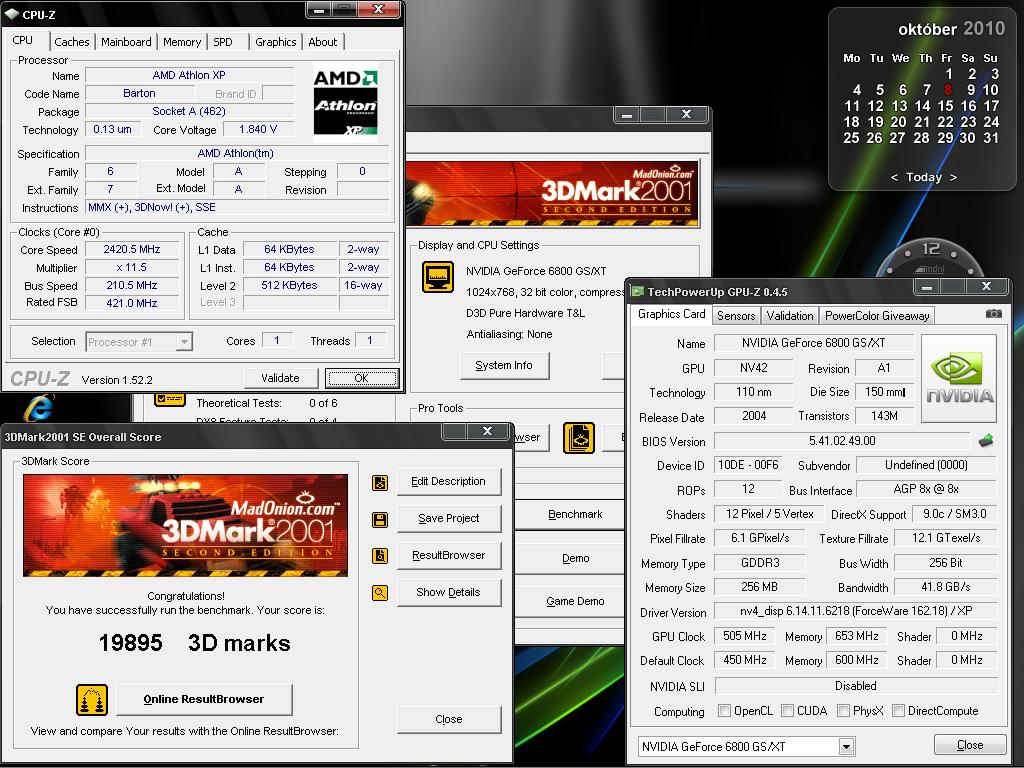Viewport: 1024px width, 768px height.
Task: Click the GPU-Z BIOS save chip icon
Action: (986, 441)
